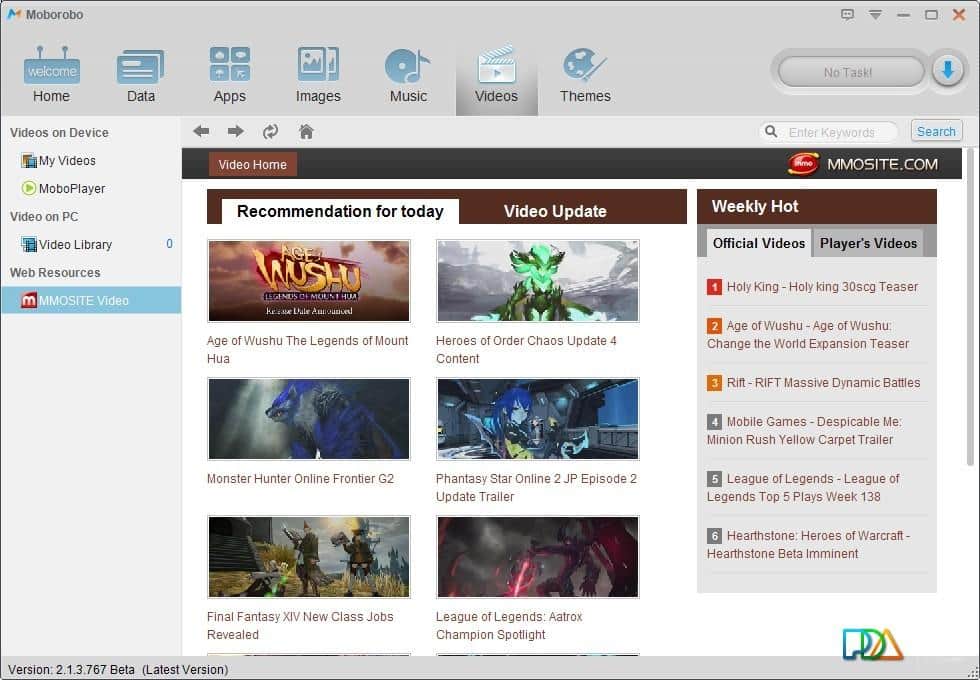This screenshot has width=980, height=680.
Task: Open the Home welcome section
Action: [x=51, y=75]
